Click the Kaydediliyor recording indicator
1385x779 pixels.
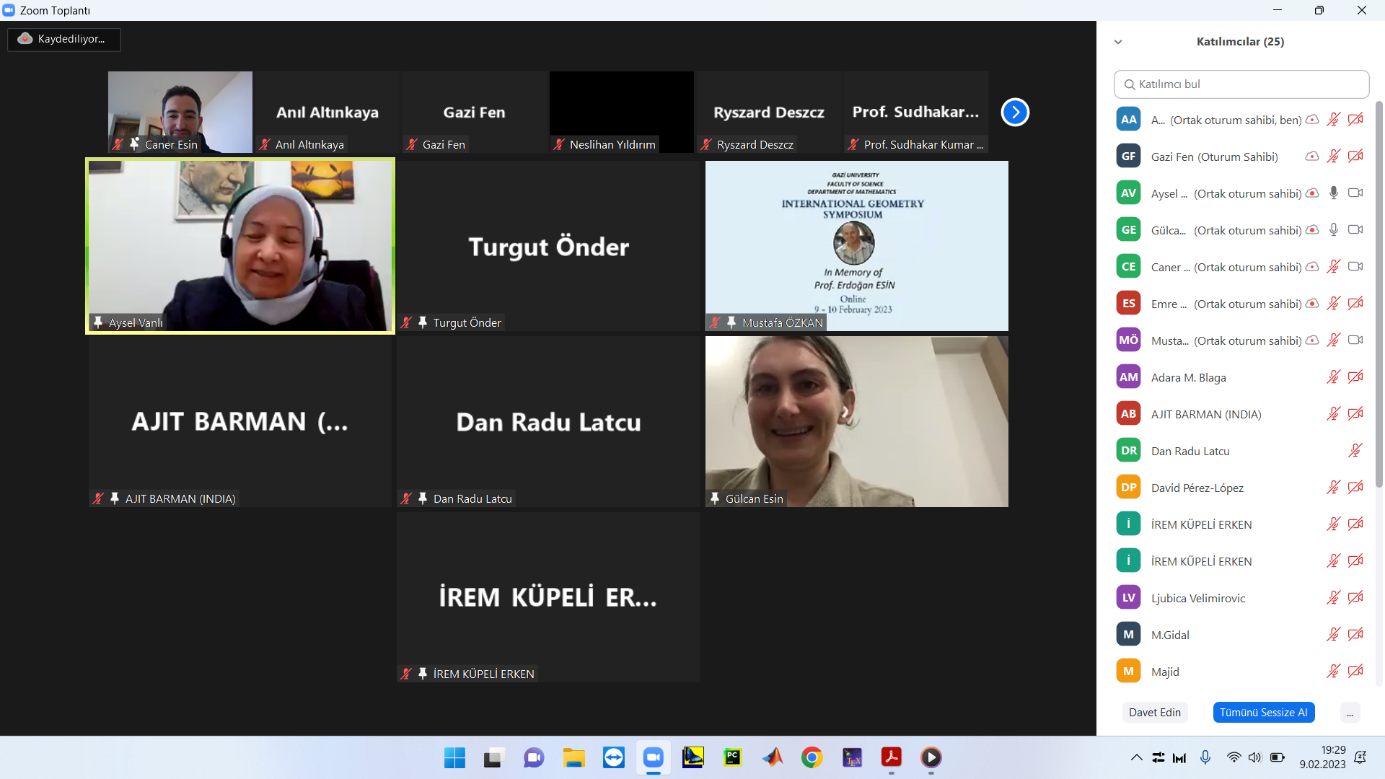point(63,39)
